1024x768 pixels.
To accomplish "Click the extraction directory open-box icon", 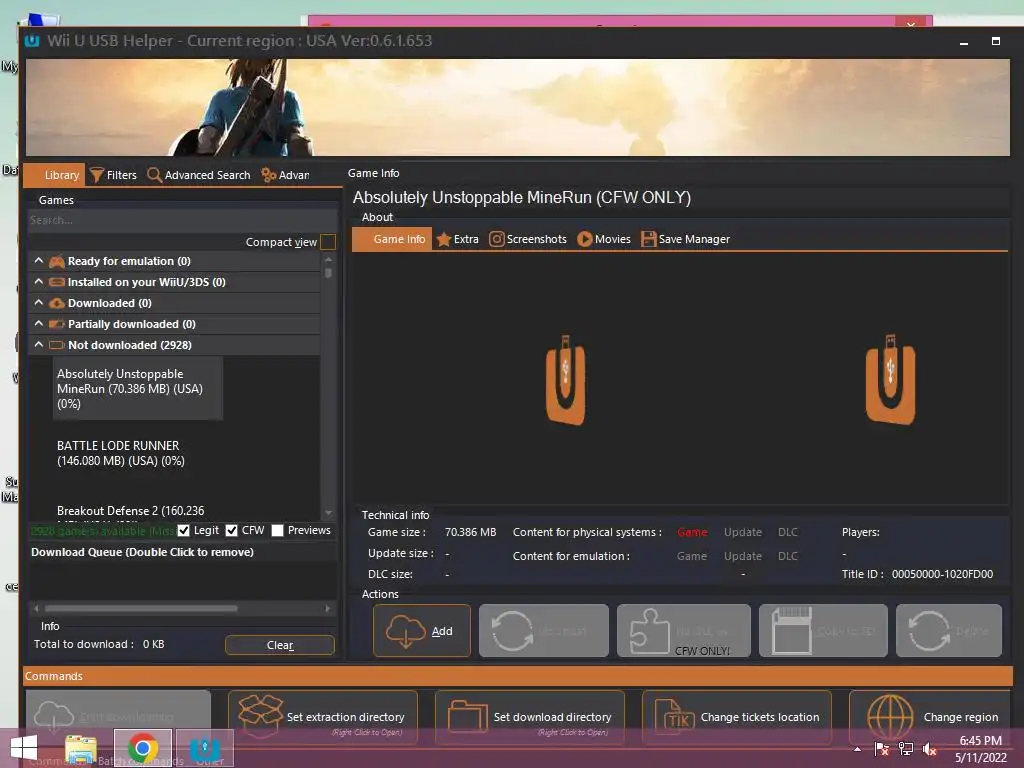I will point(260,716).
